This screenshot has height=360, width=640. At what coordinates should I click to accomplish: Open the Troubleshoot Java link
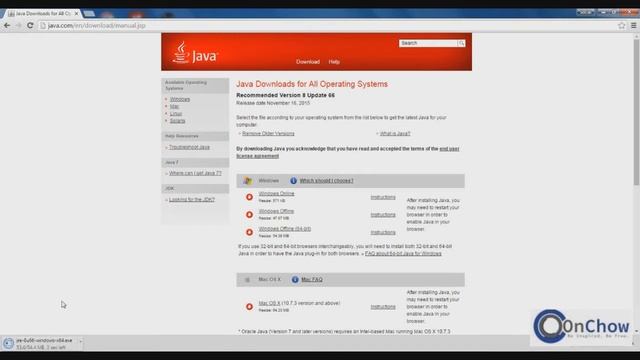pos(189,147)
